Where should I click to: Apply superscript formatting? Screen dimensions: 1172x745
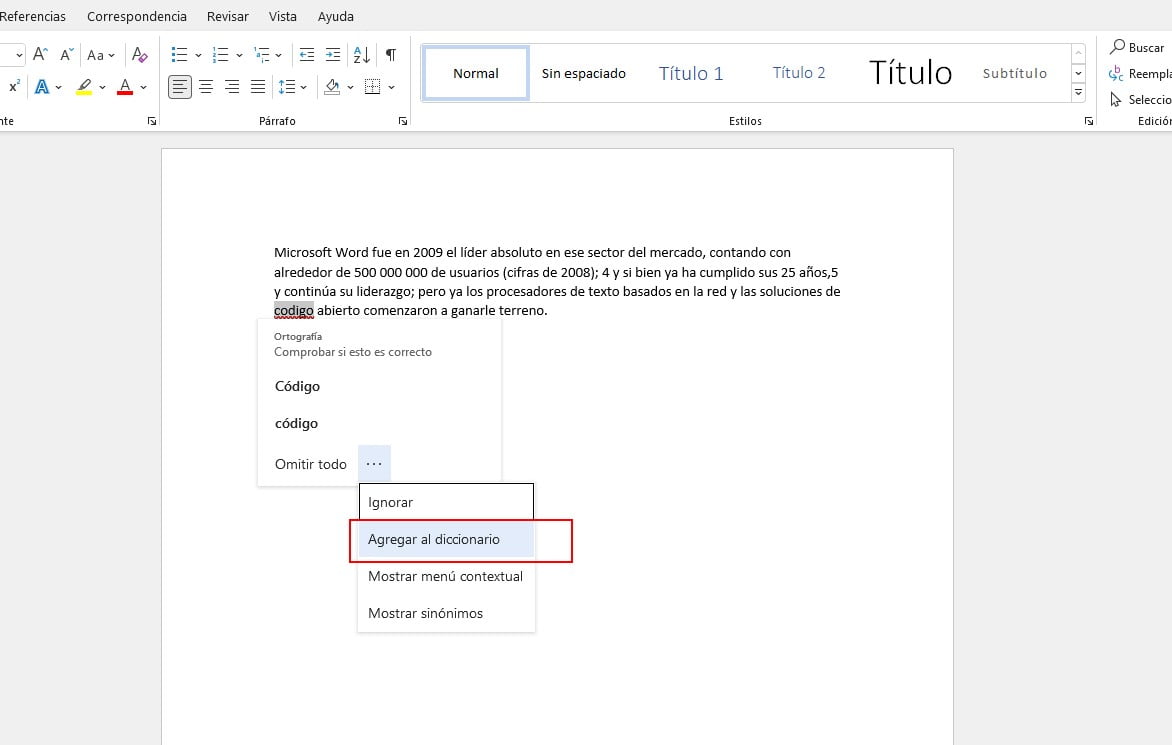(x=13, y=87)
